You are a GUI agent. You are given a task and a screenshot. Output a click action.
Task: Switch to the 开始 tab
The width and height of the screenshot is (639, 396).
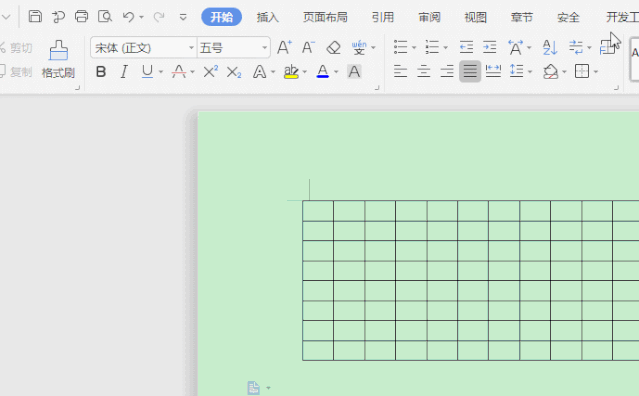pyautogui.click(x=222, y=17)
